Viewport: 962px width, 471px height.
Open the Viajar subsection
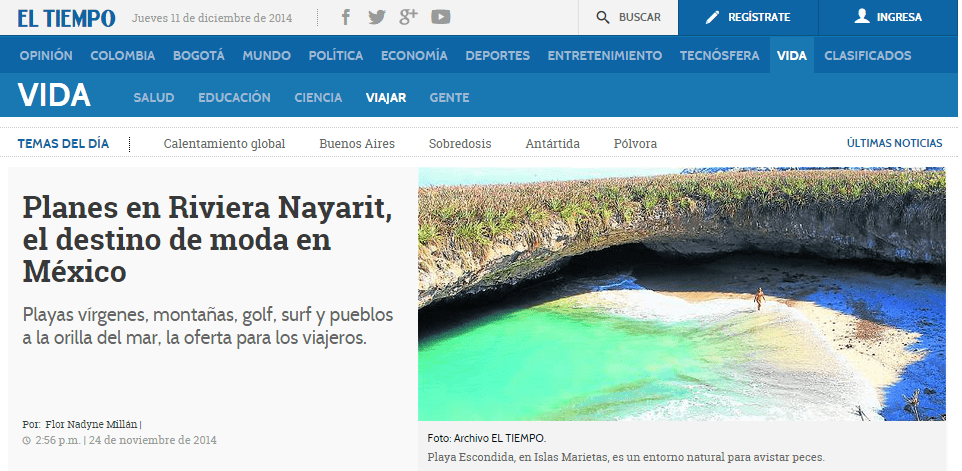(x=386, y=98)
